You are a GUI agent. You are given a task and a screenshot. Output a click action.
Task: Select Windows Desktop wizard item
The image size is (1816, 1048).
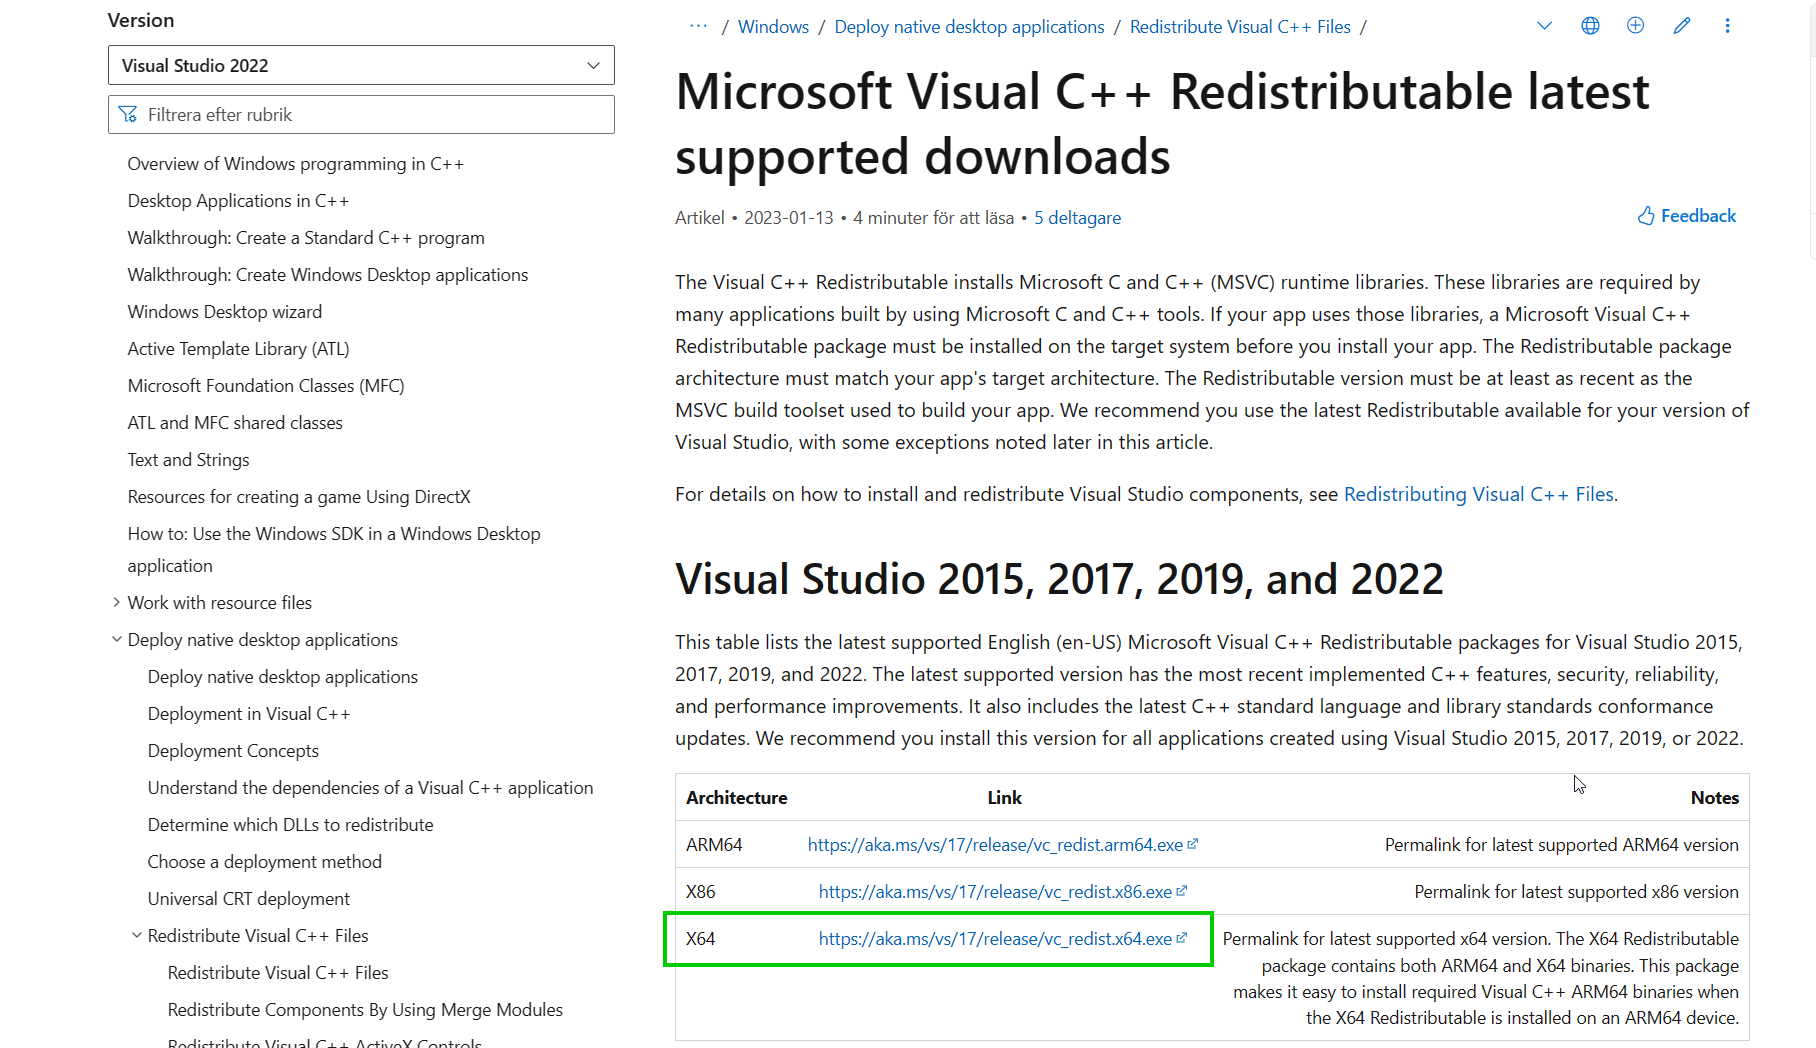[225, 312]
